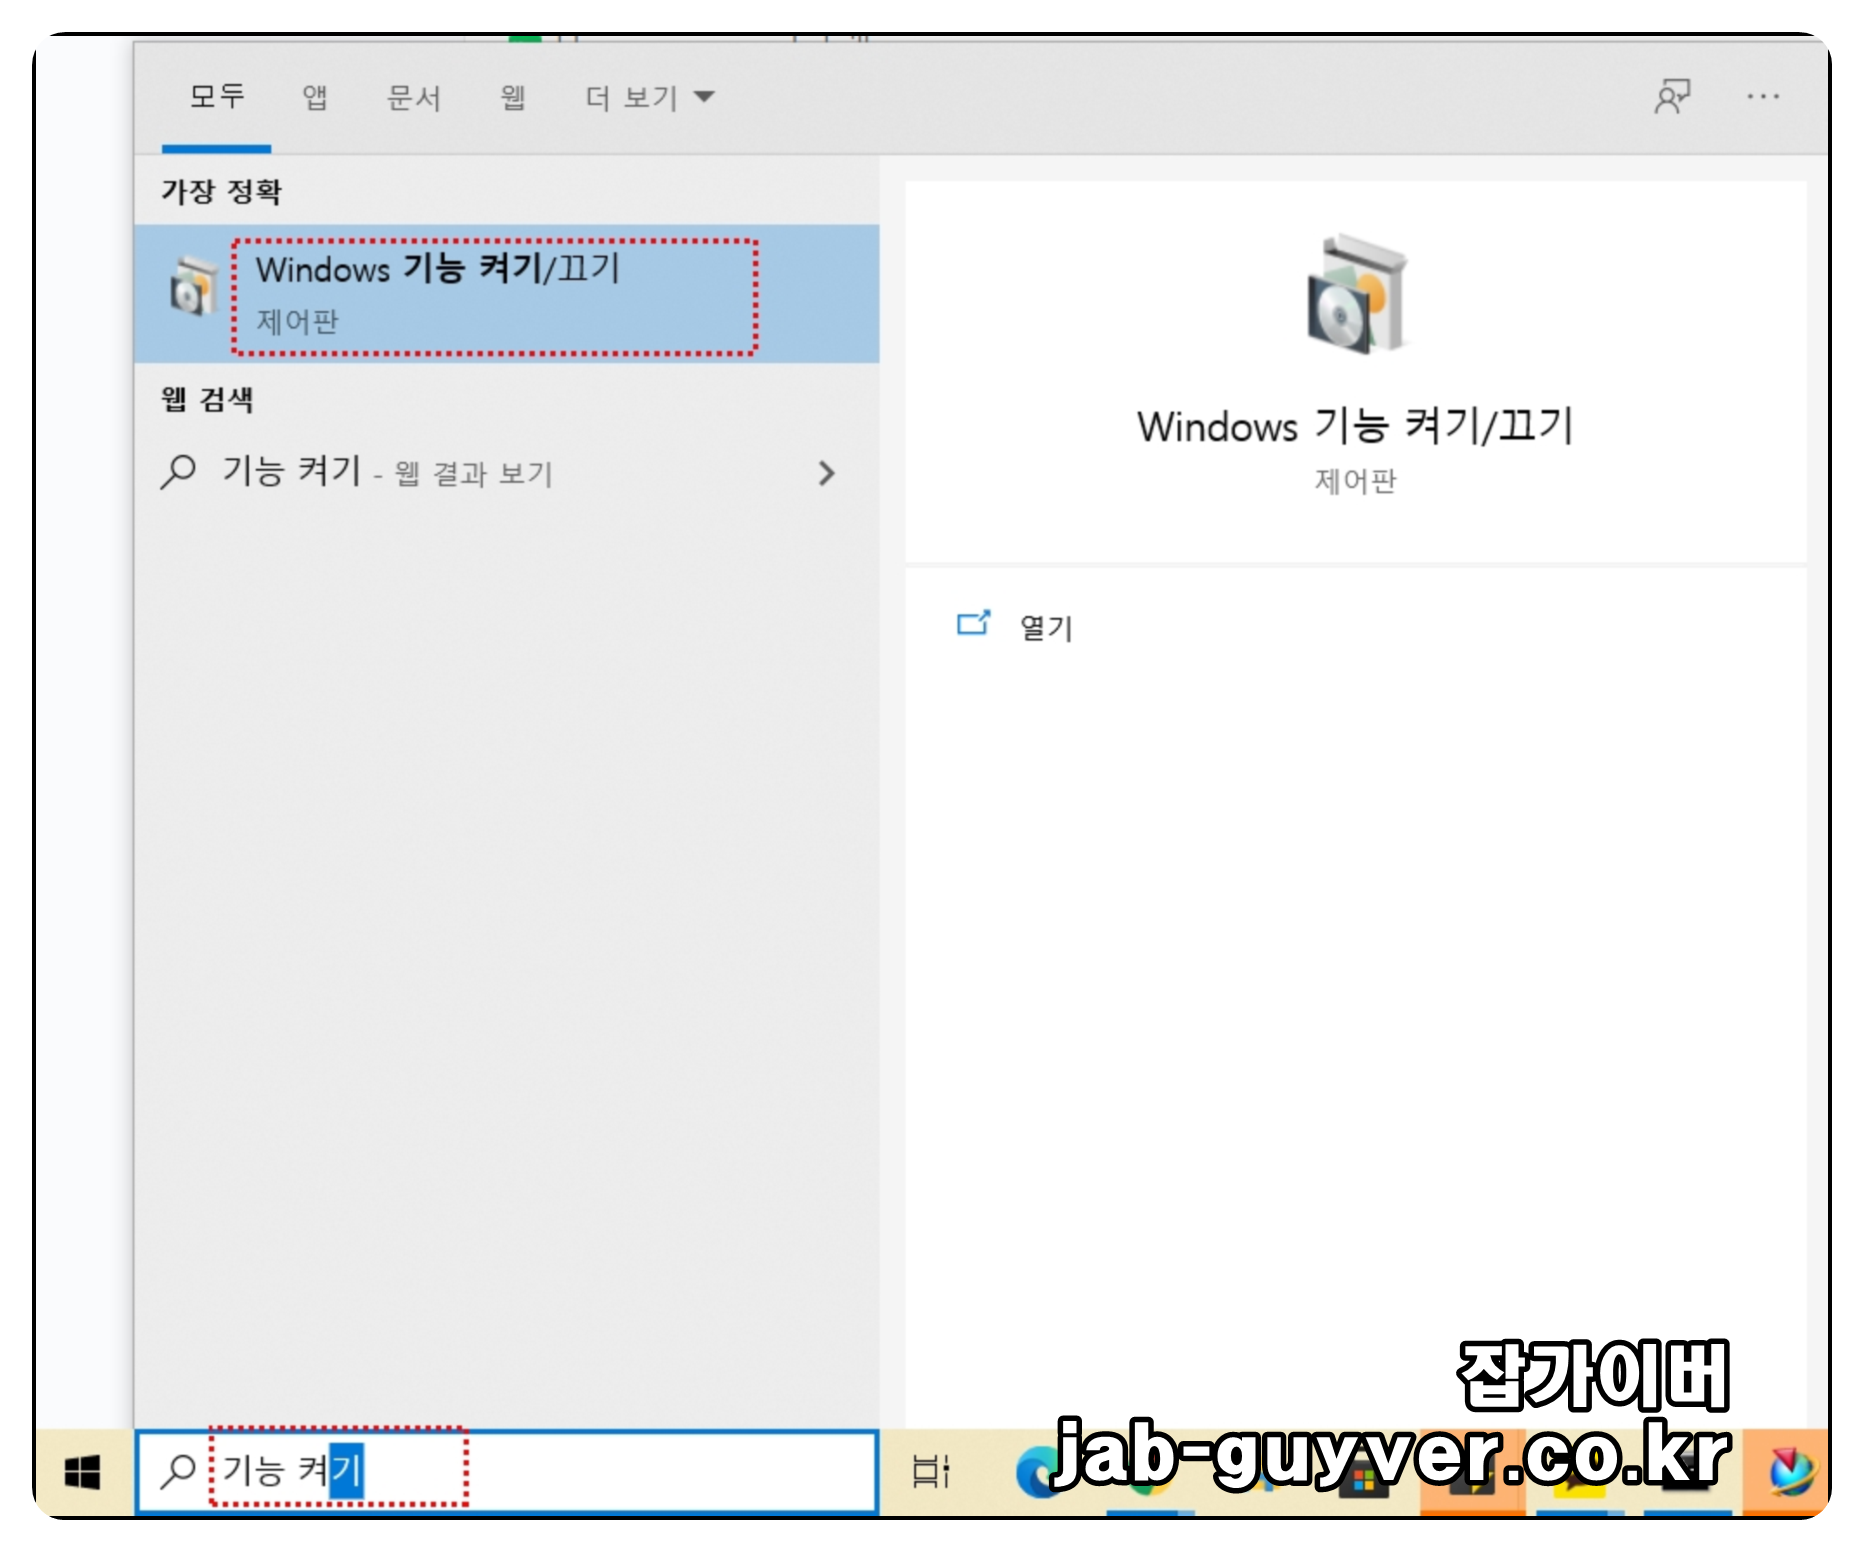Click the magnifier icon beside 기능 켜기 web result
This screenshot has height=1552, width=1864.
179,471
